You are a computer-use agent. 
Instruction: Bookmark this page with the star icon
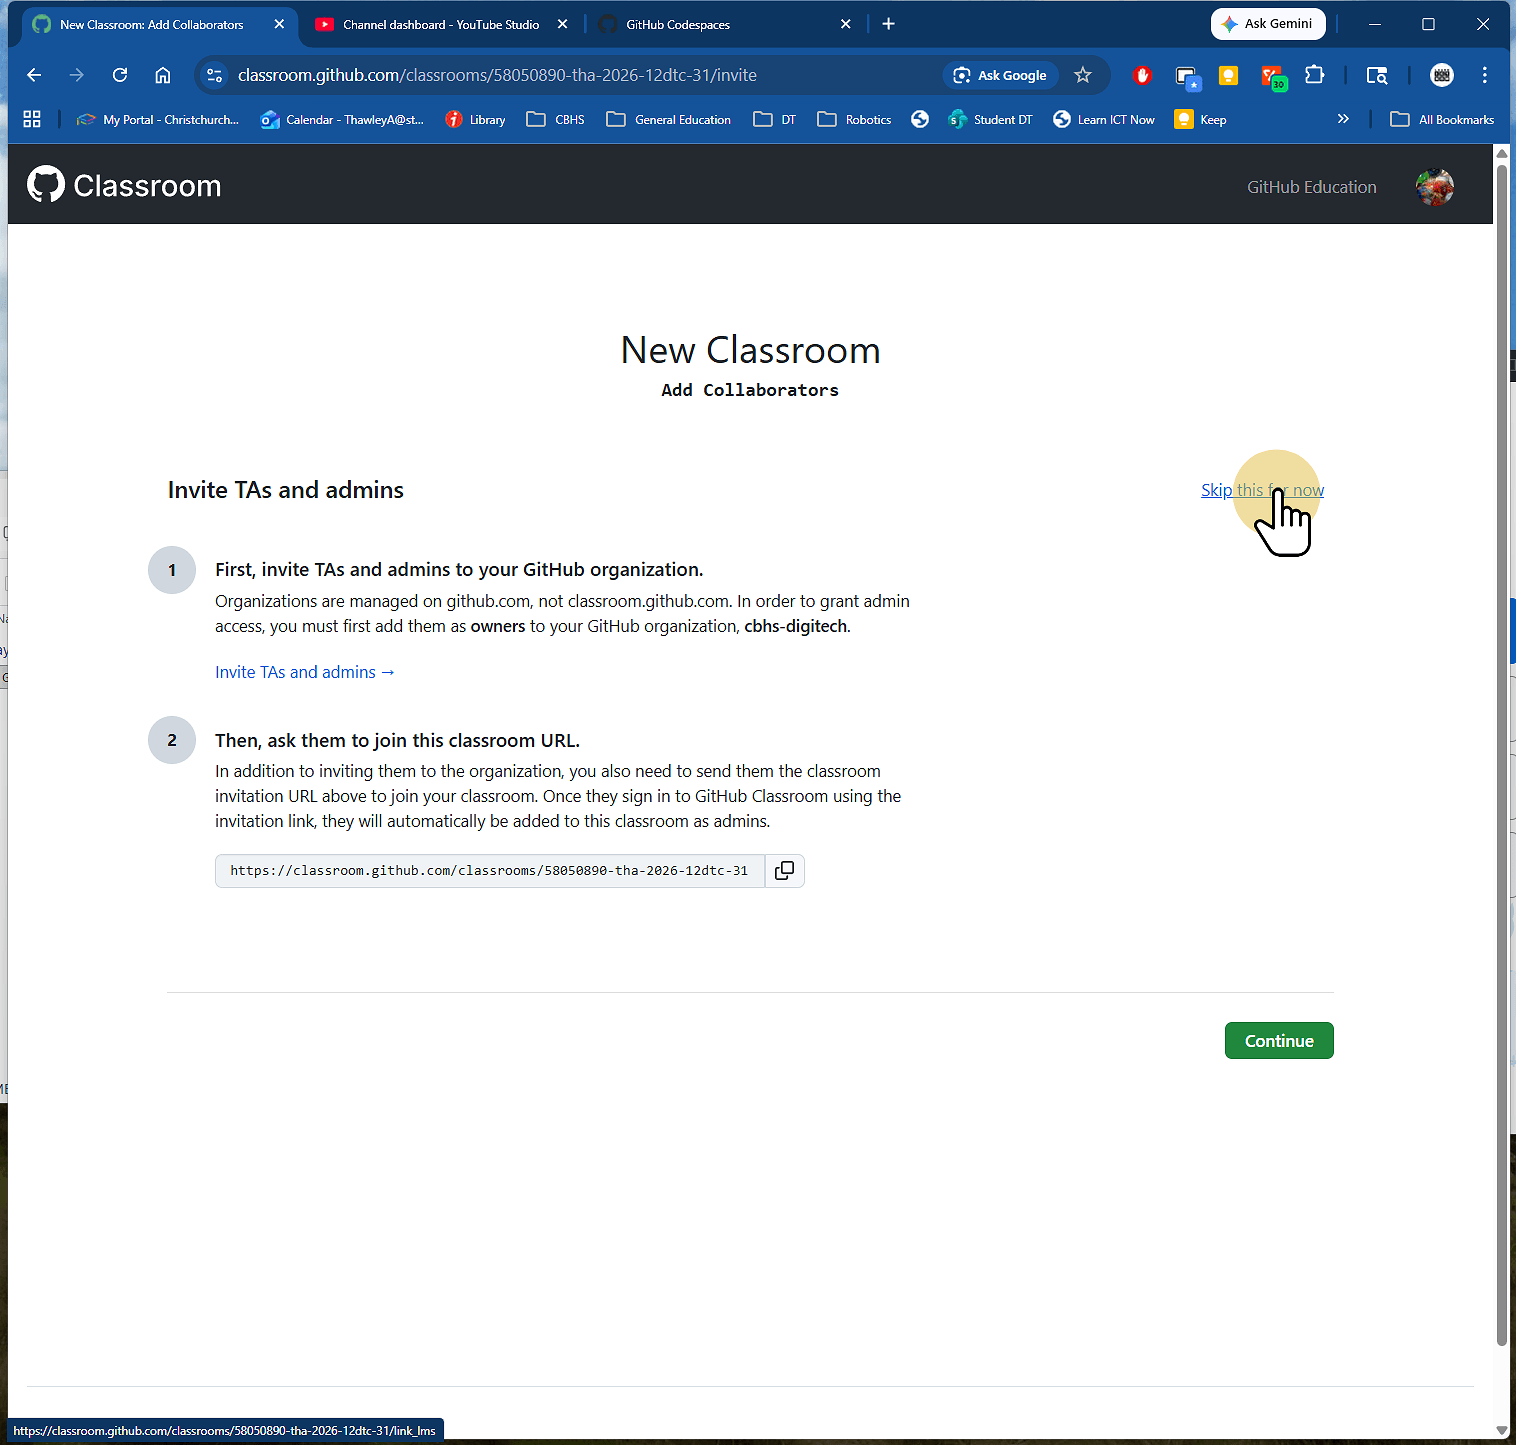click(1082, 75)
